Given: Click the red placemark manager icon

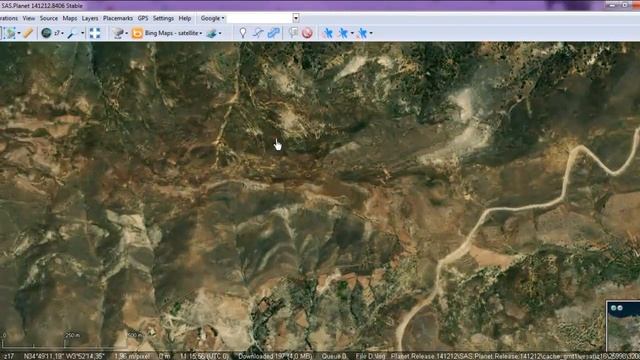Looking at the screenshot, I should (307, 33).
